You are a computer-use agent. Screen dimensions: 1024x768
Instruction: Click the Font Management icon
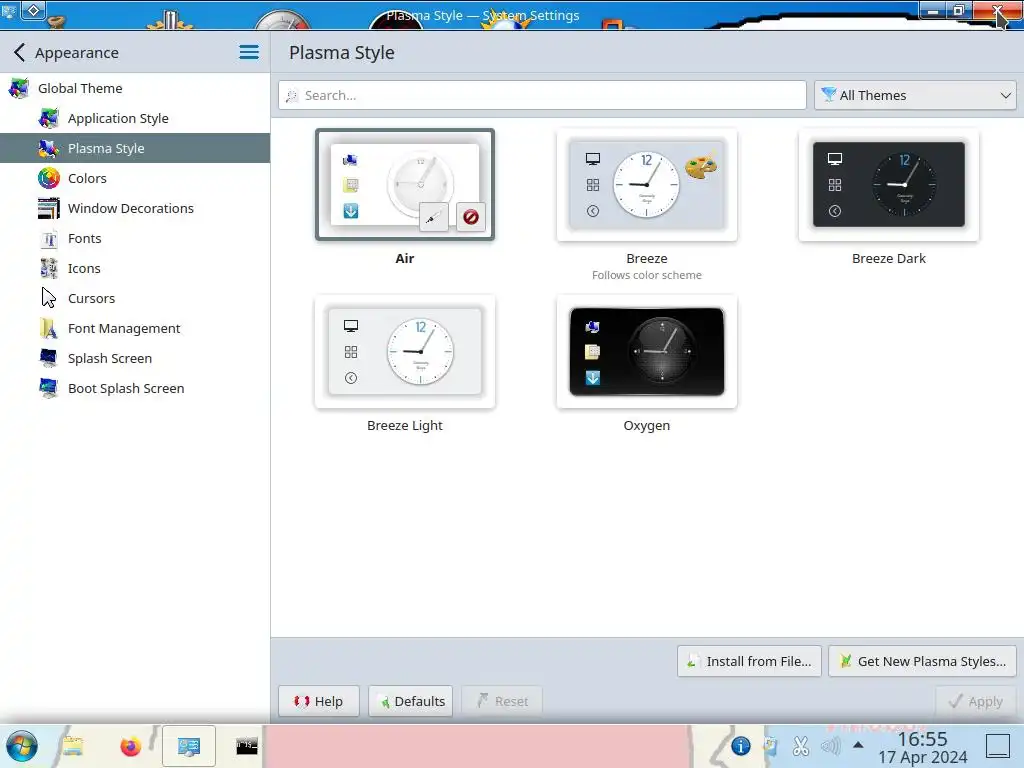pyautogui.click(x=48, y=328)
